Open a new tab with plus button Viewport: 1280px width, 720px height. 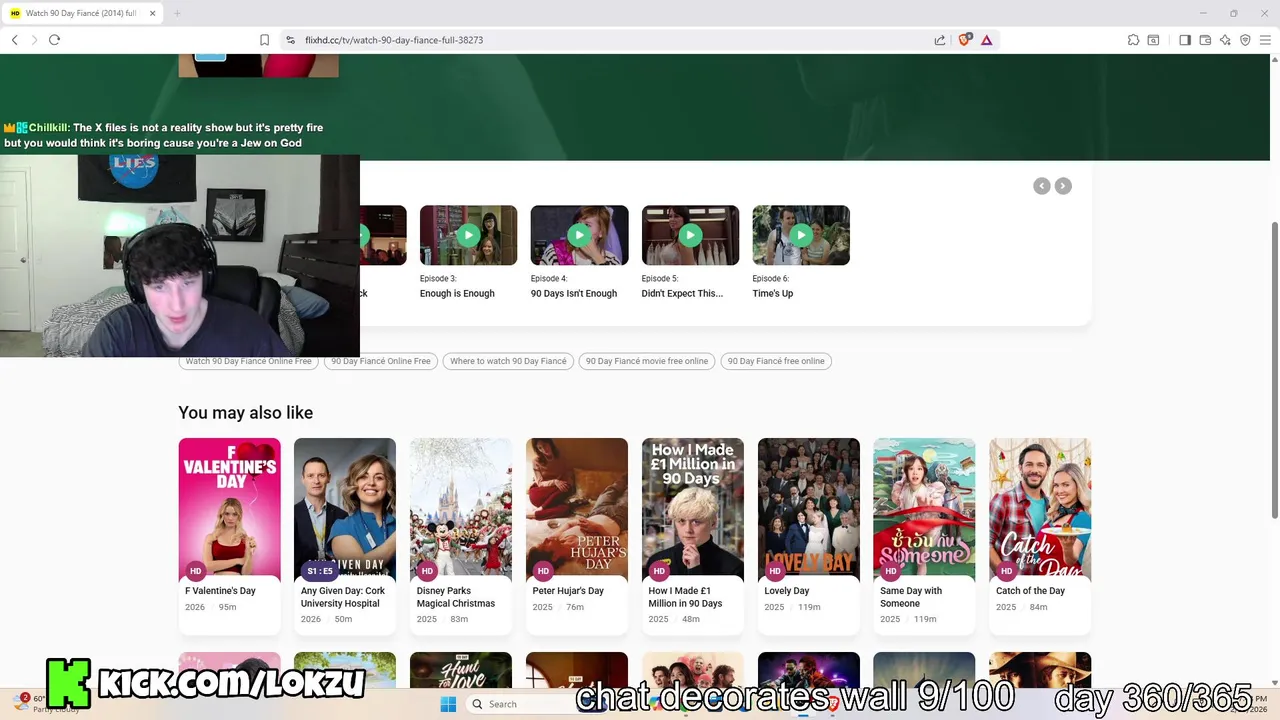(x=177, y=13)
